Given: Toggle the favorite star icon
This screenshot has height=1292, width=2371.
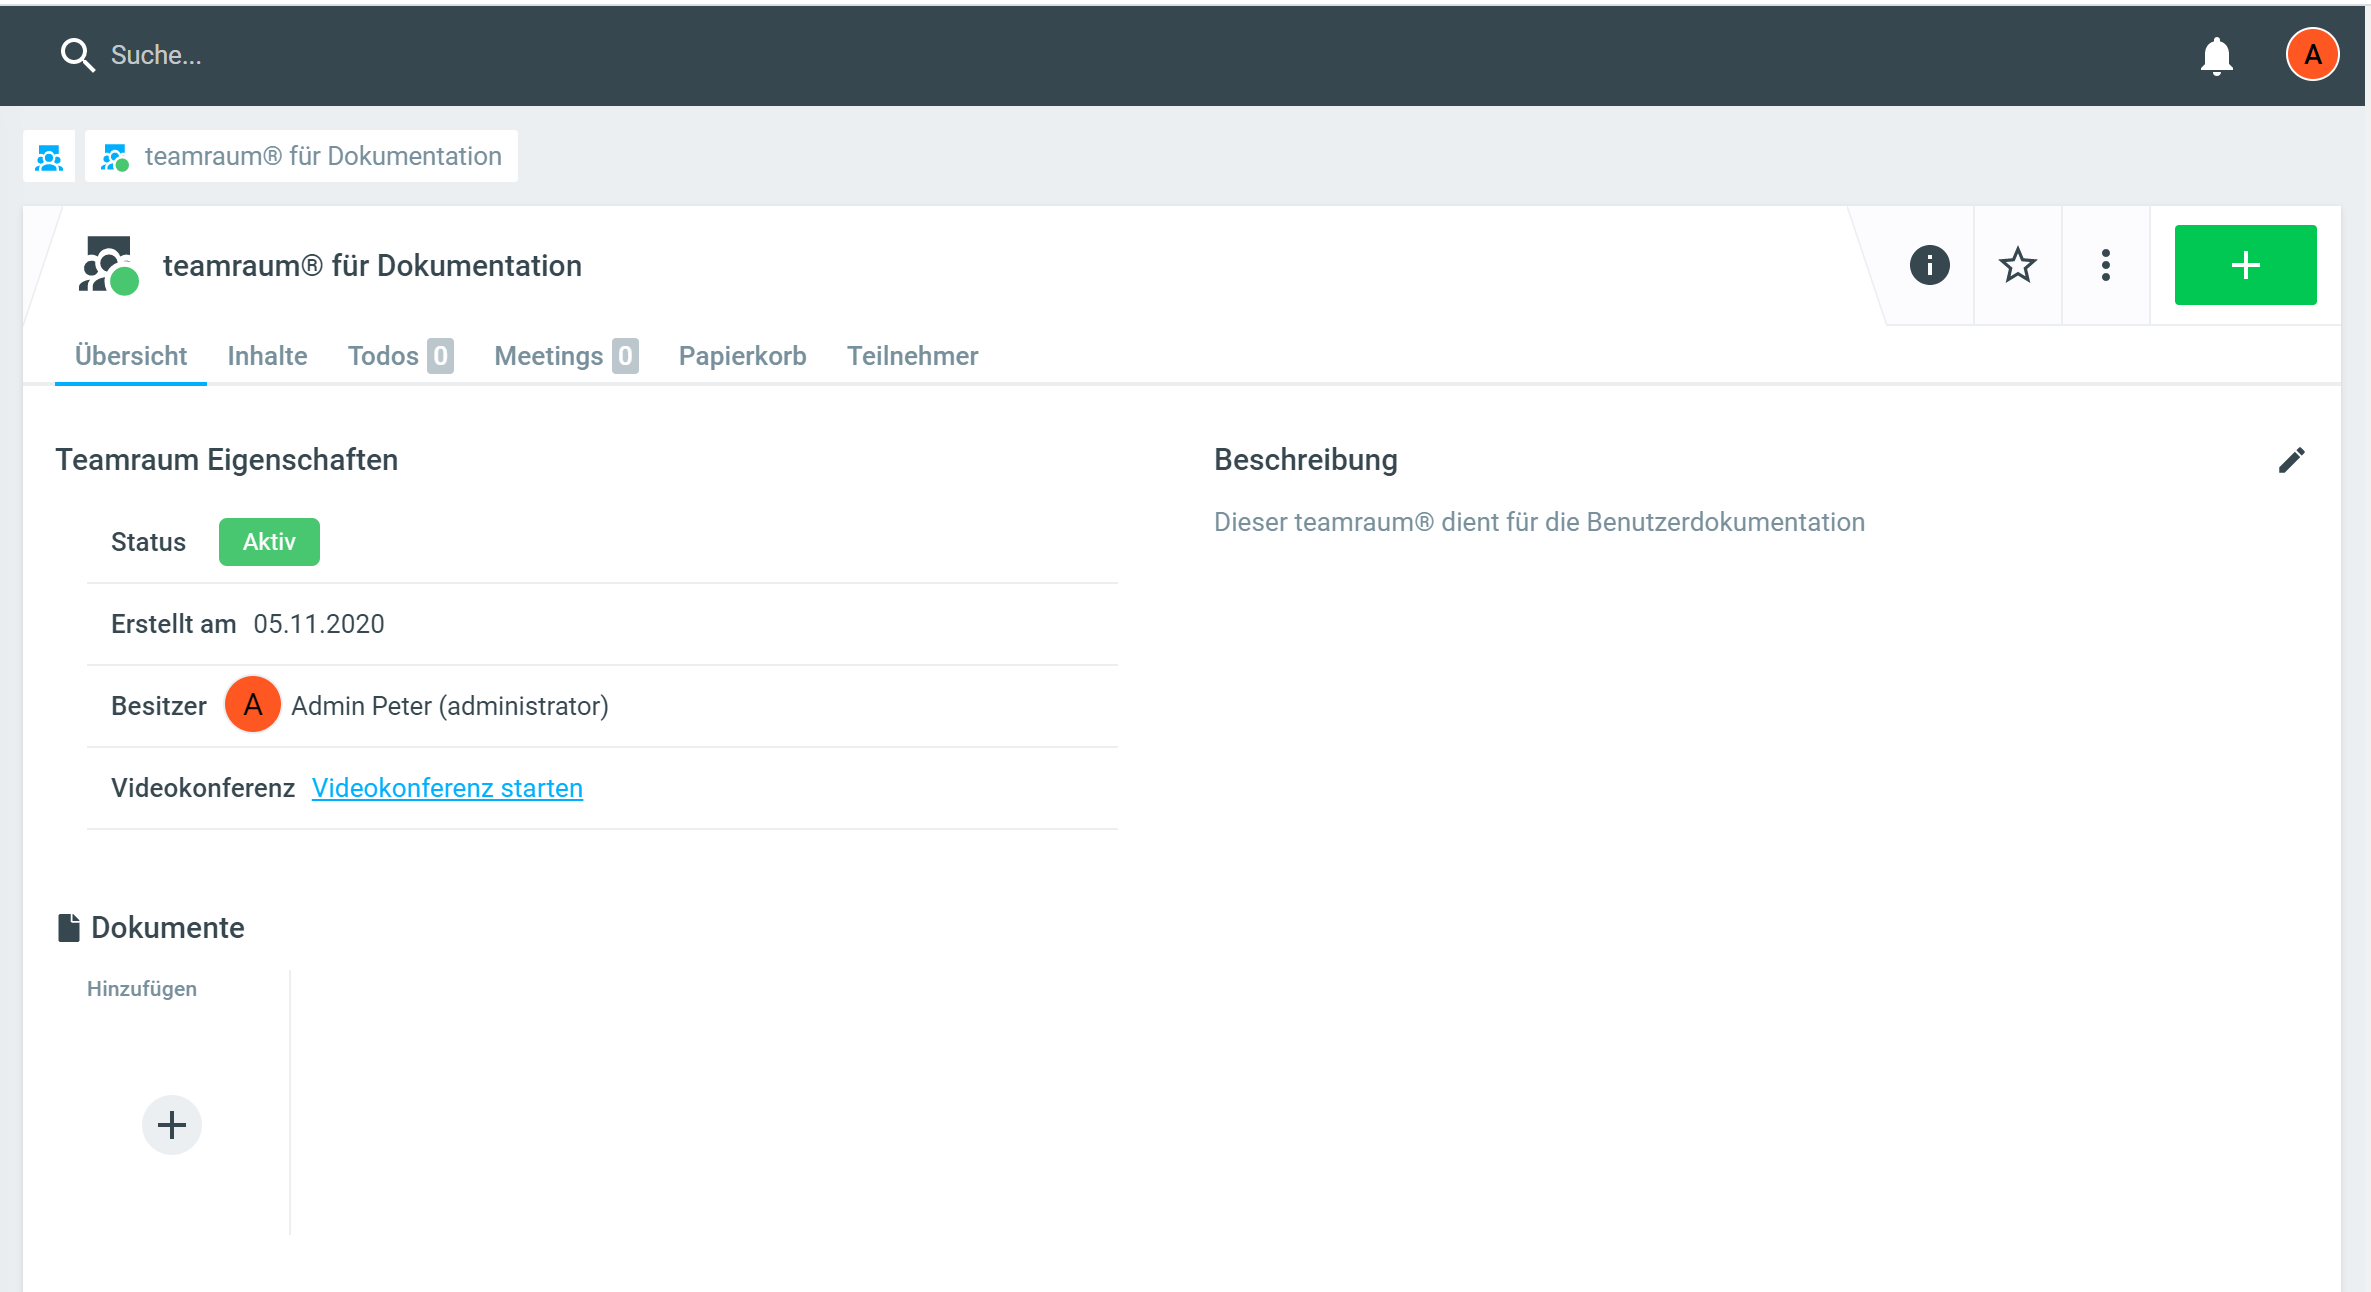Looking at the screenshot, I should coord(2017,265).
